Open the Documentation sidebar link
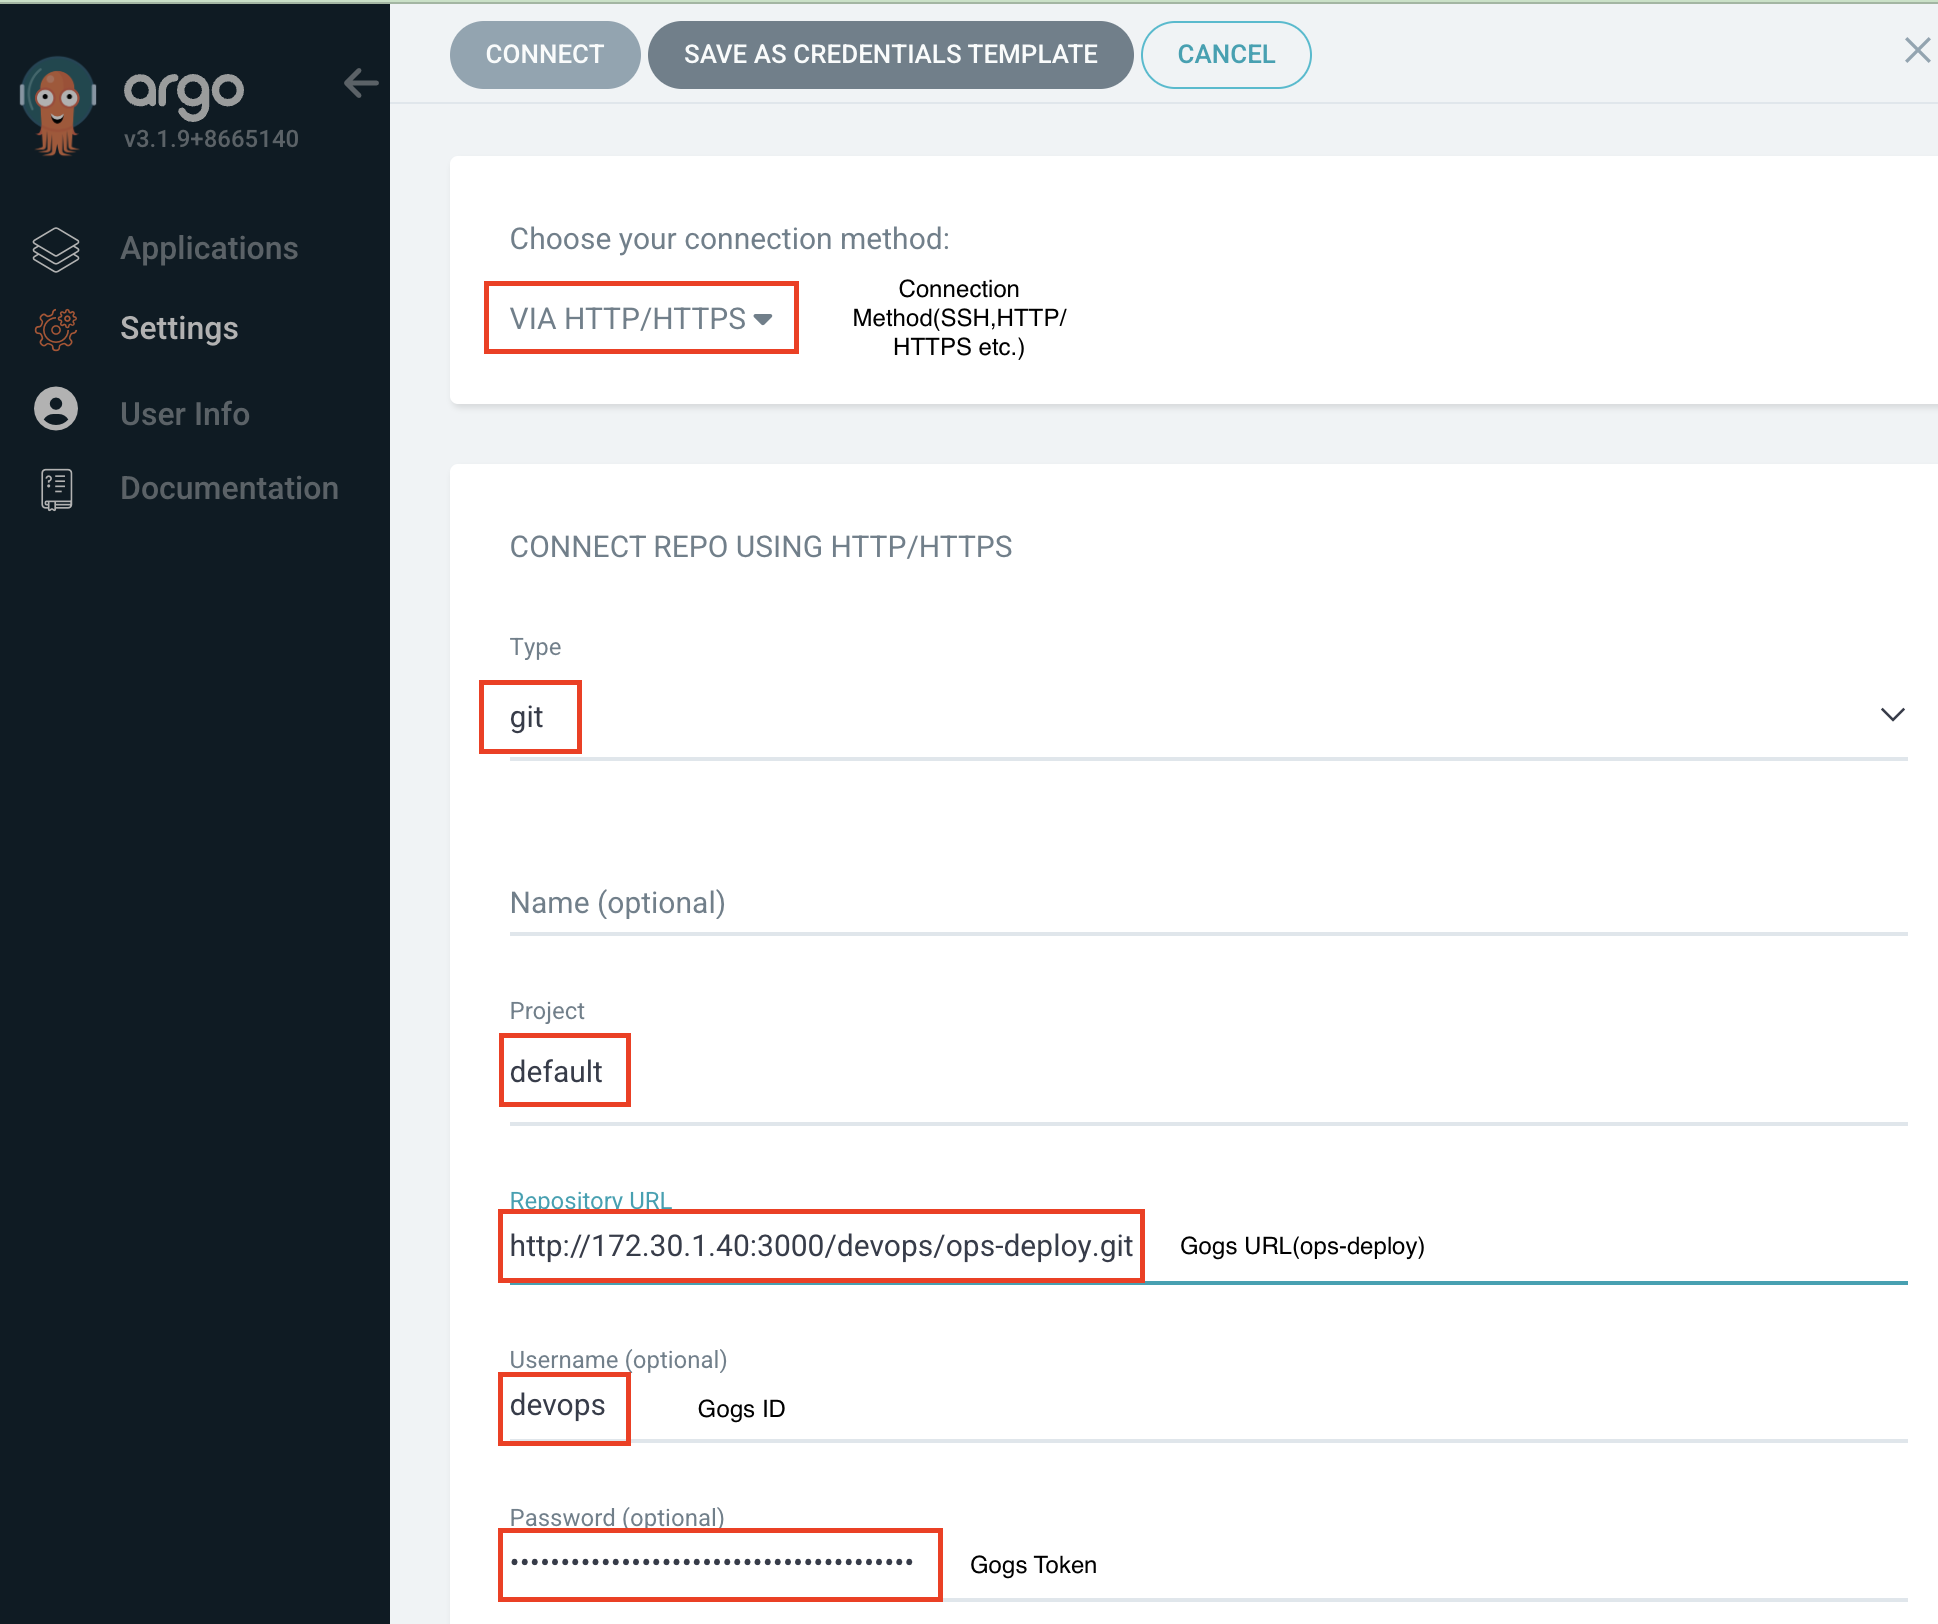 click(x=229, y=488)
